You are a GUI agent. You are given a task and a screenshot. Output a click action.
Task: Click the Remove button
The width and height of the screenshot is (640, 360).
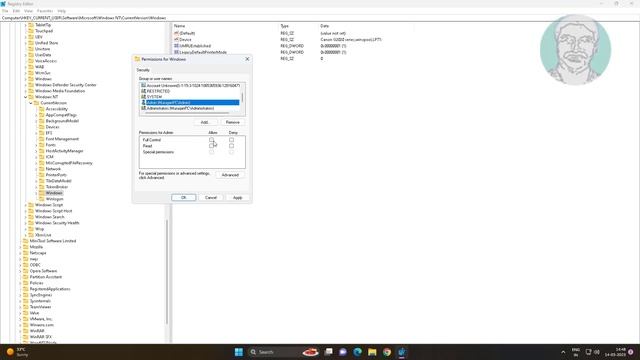[233, 122]
